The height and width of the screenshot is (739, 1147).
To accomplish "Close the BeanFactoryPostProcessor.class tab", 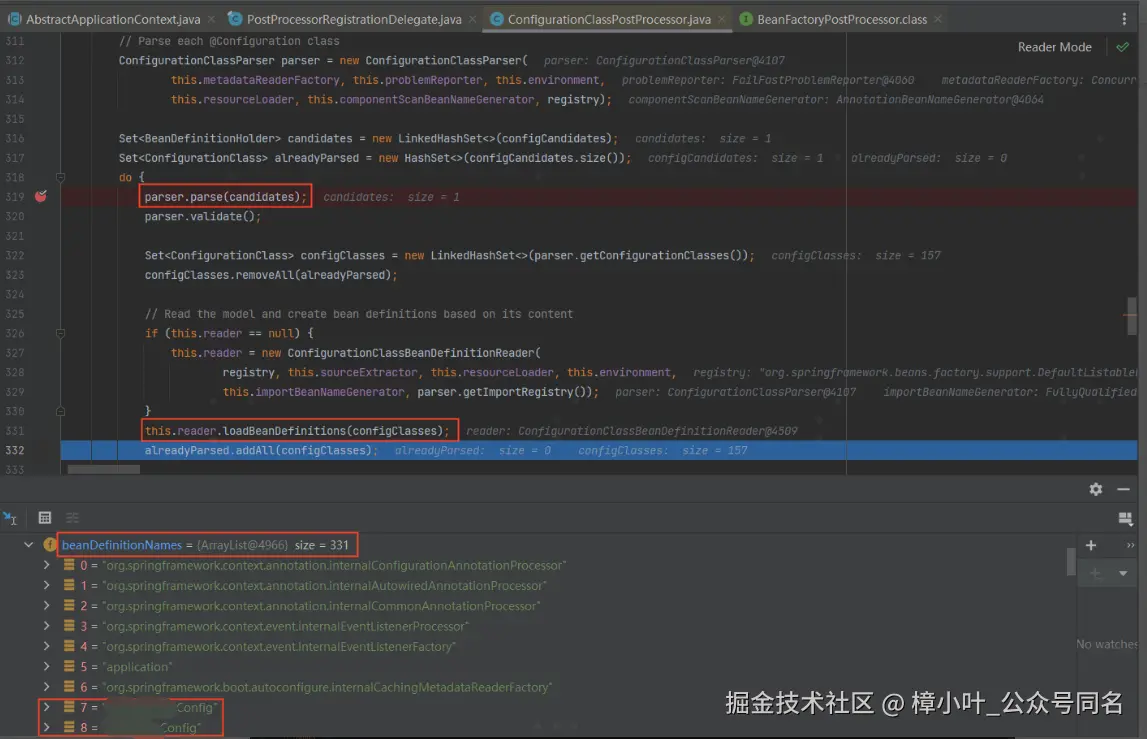I will [x=937, y=19].
